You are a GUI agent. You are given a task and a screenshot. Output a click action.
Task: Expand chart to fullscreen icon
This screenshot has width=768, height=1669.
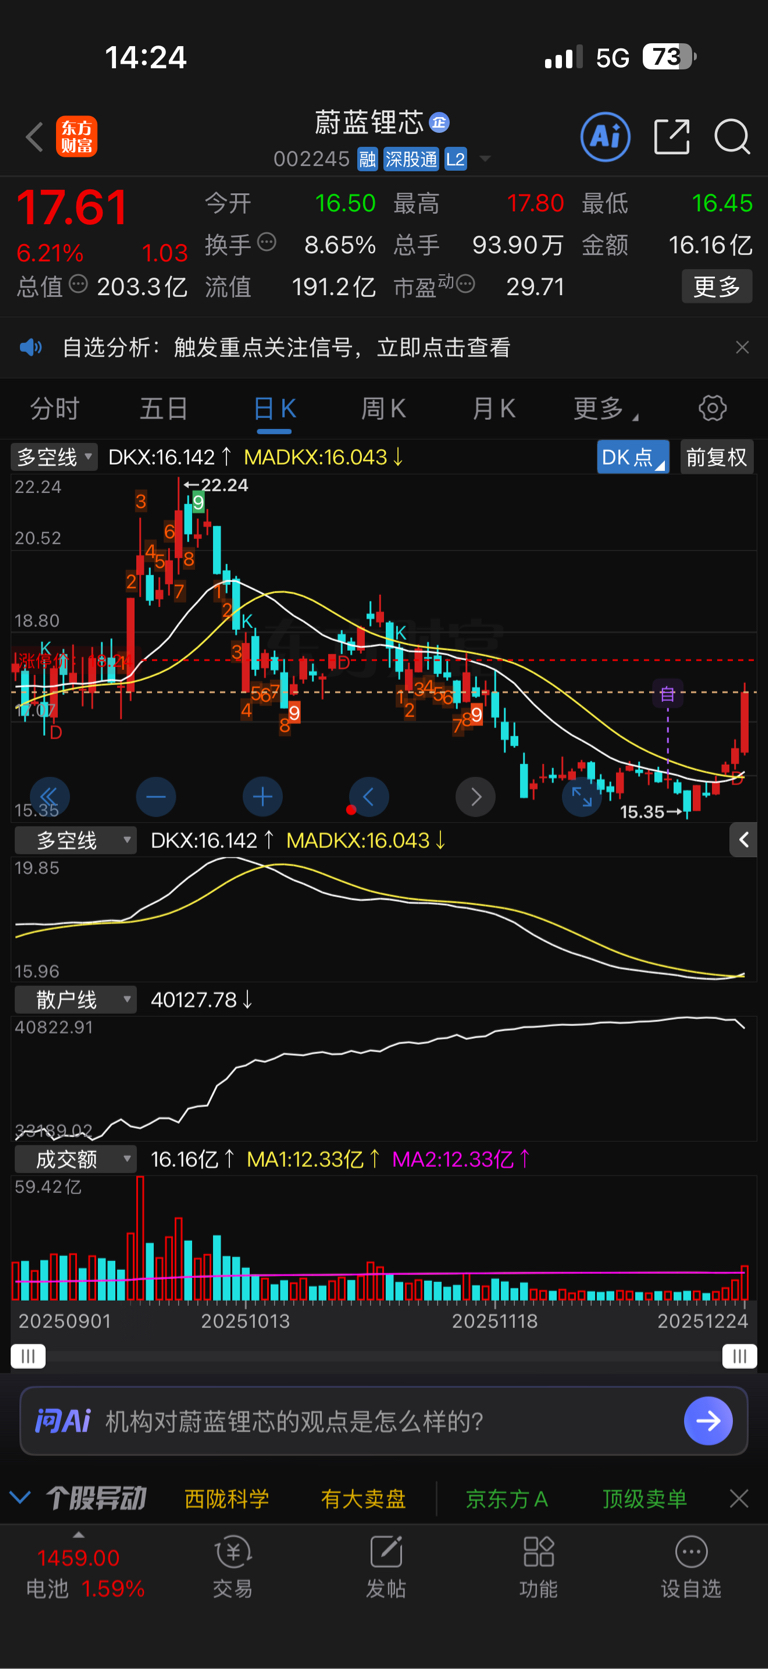582,797
